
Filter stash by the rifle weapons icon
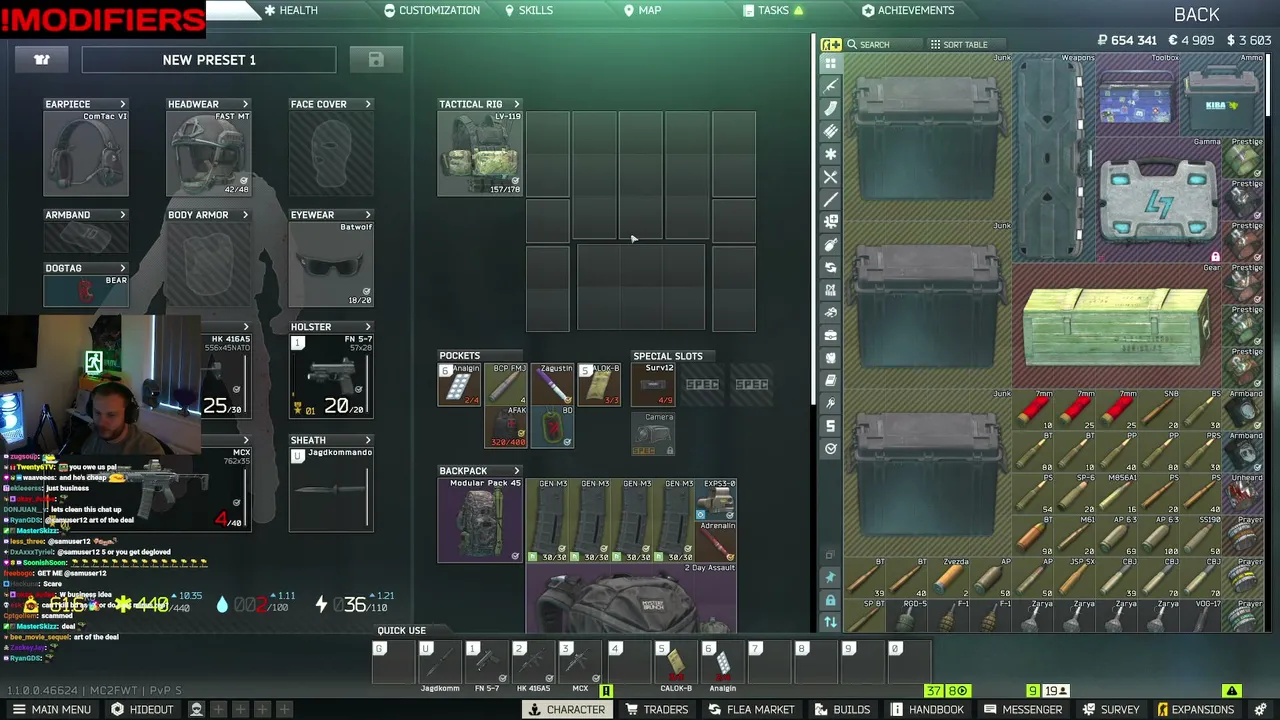[x=830, y=85]
